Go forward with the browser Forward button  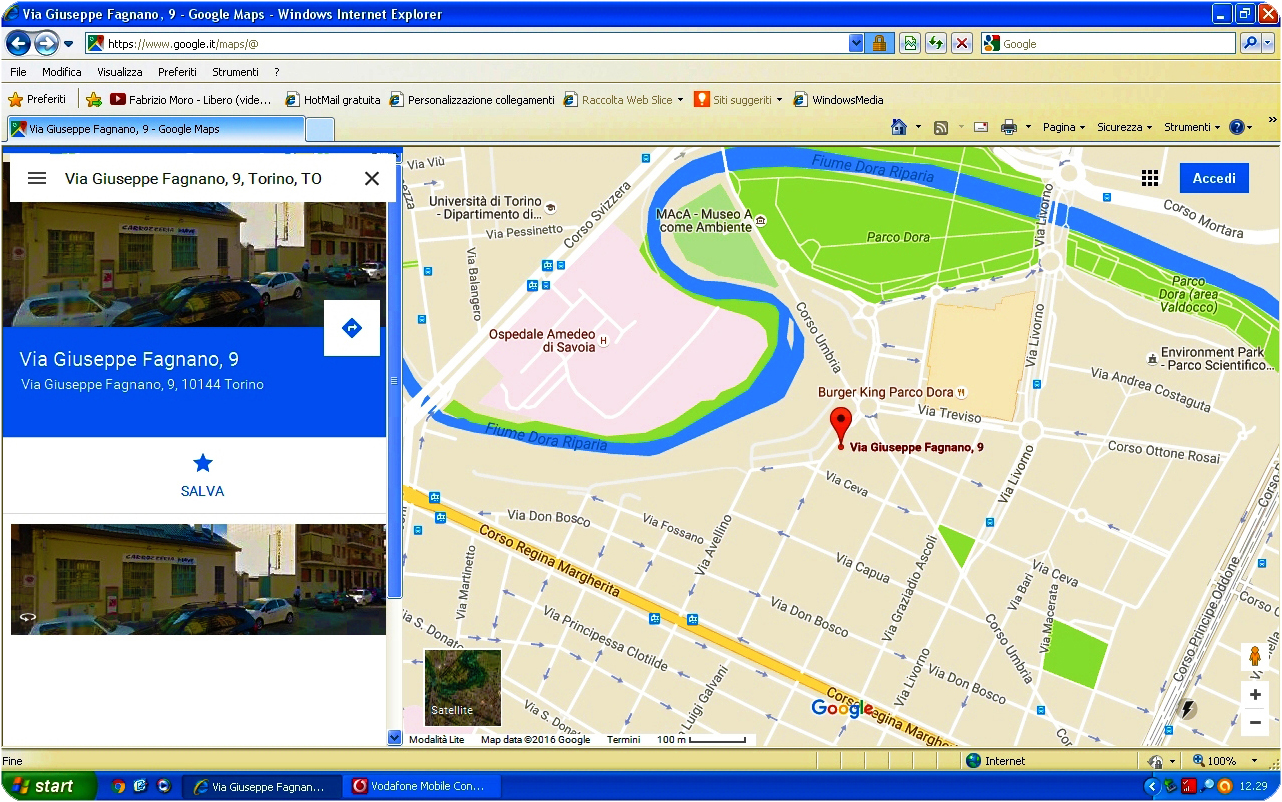tap(46, 43)
